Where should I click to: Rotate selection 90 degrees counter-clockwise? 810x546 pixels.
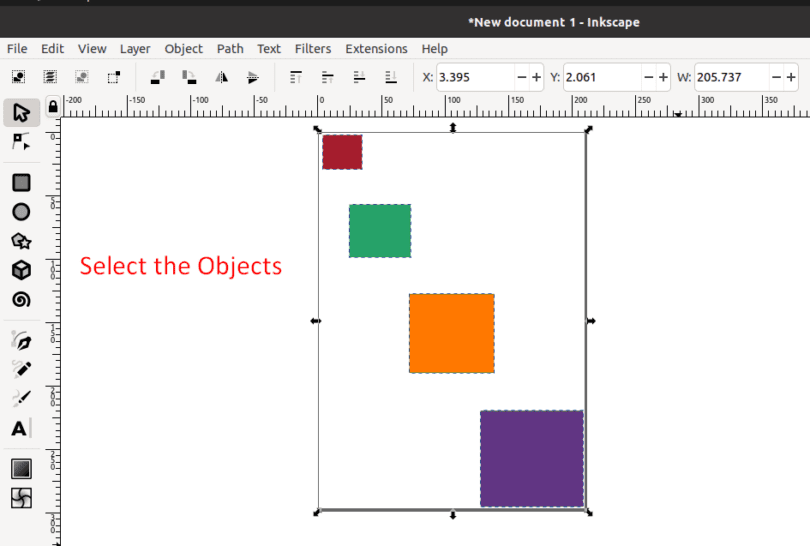click(x=158, y=77)
